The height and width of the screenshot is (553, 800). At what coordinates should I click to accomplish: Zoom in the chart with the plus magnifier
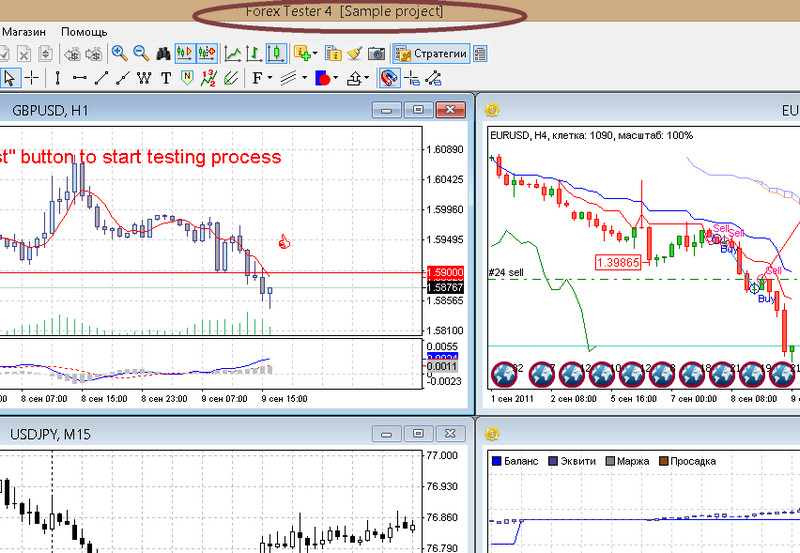[x=119, y=53]
